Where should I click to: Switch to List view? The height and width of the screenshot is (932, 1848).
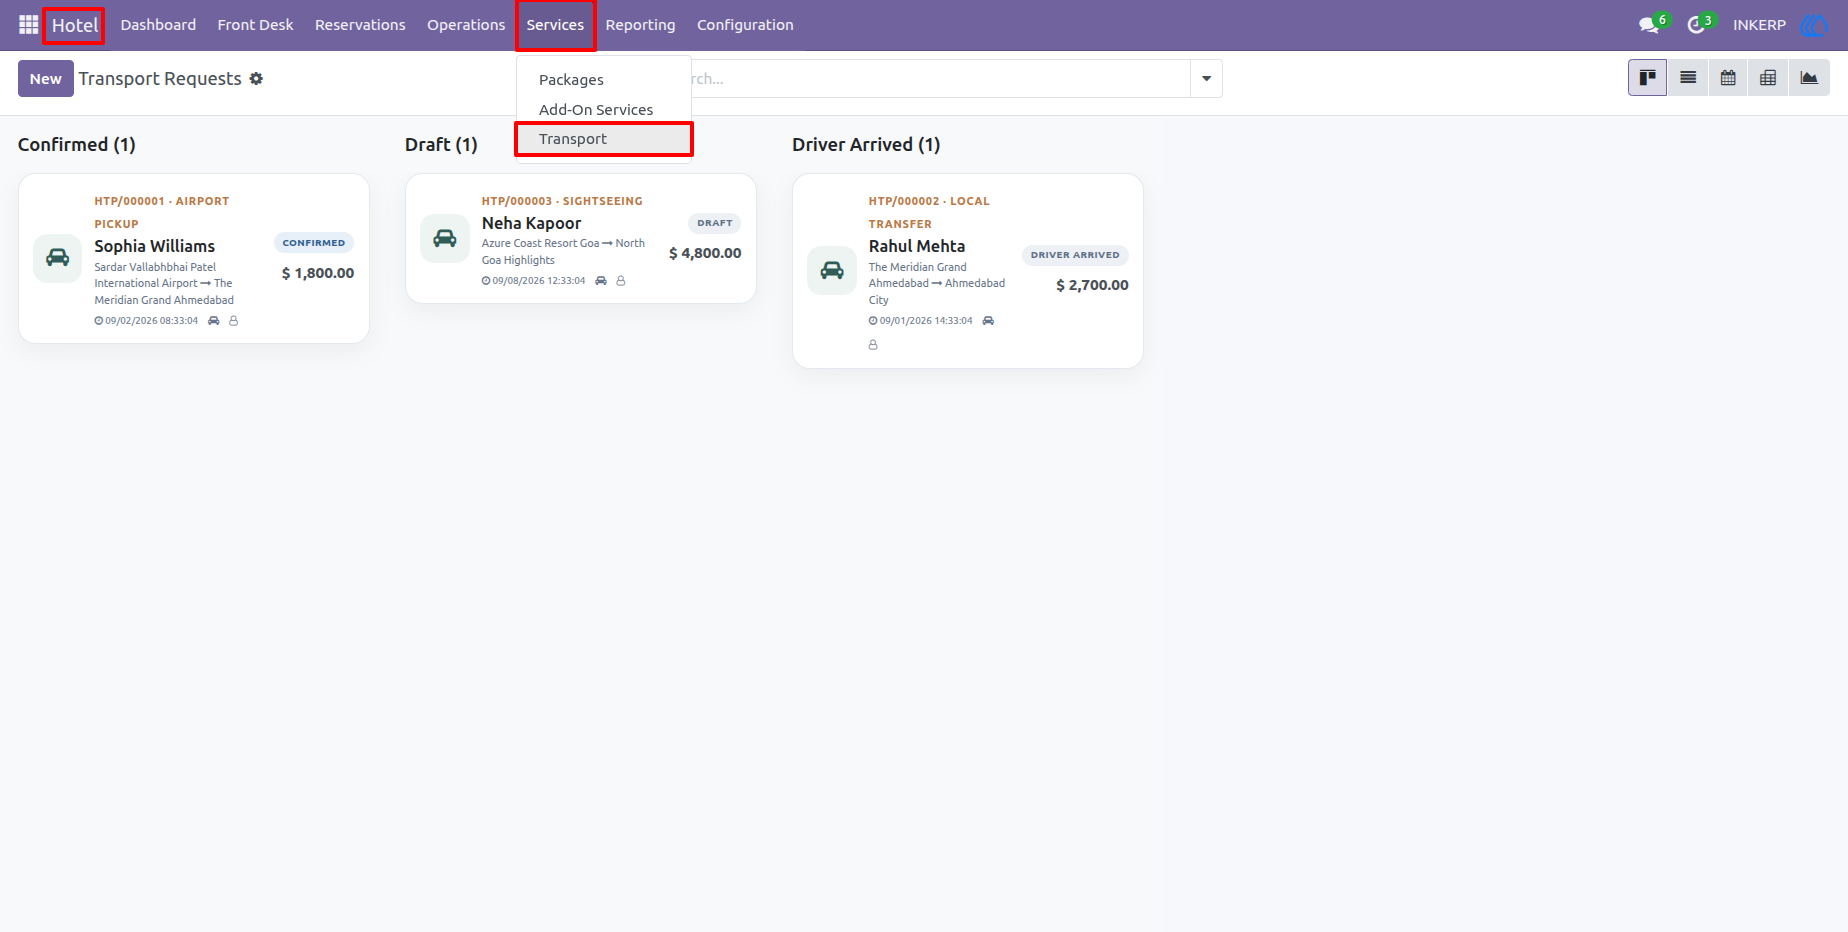tap(1688, 78)
